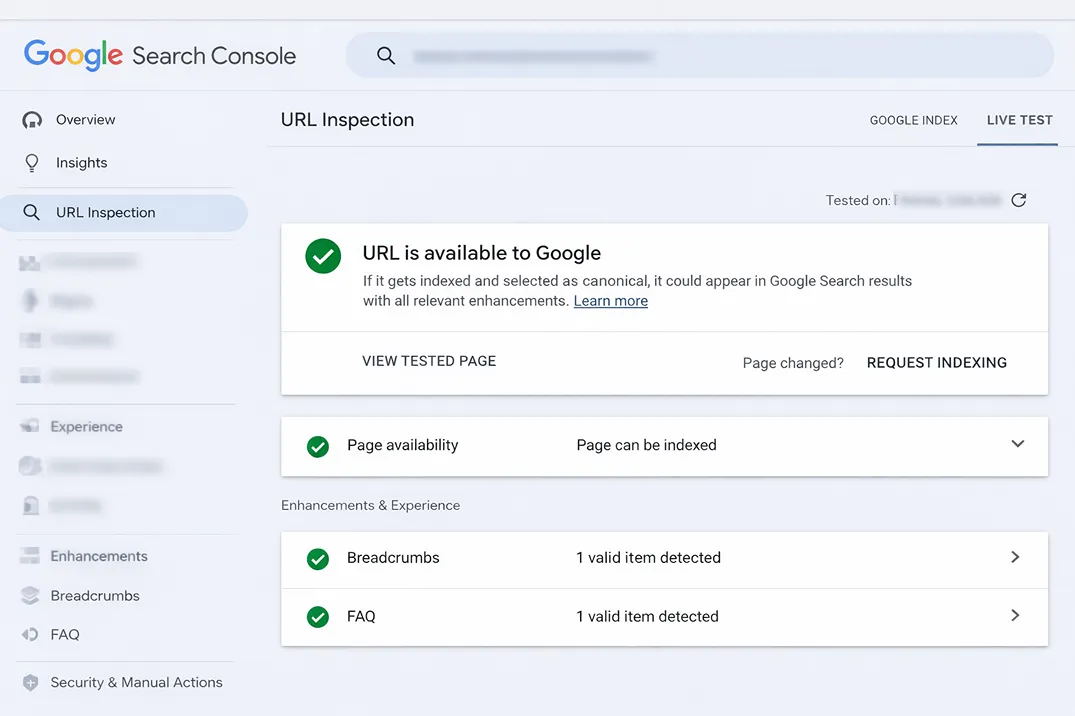Open the Experience section in the sidebar
The image size is (1075, 716).
click(84, 426)
